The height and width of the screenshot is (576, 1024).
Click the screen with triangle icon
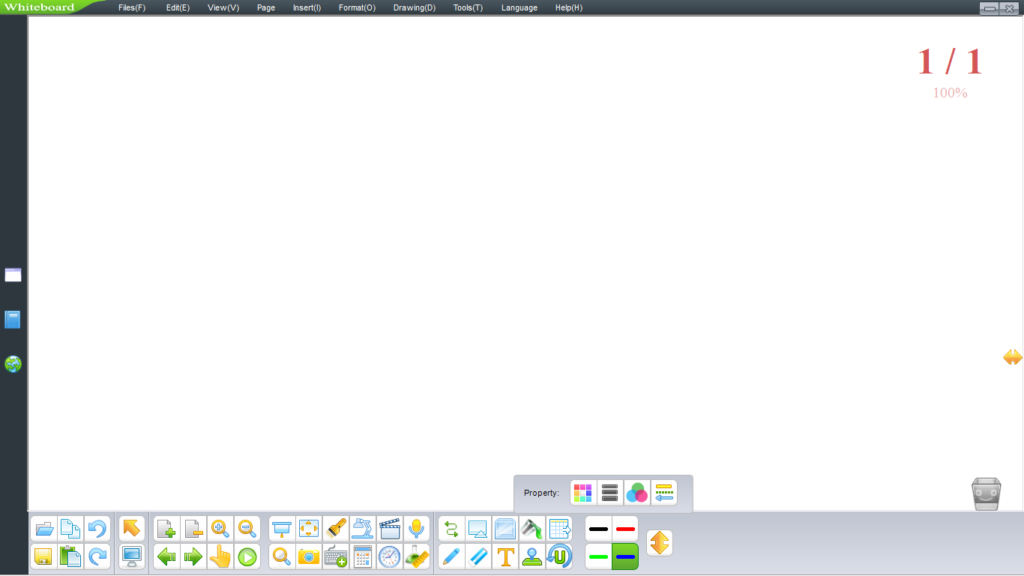coord(478,528)
